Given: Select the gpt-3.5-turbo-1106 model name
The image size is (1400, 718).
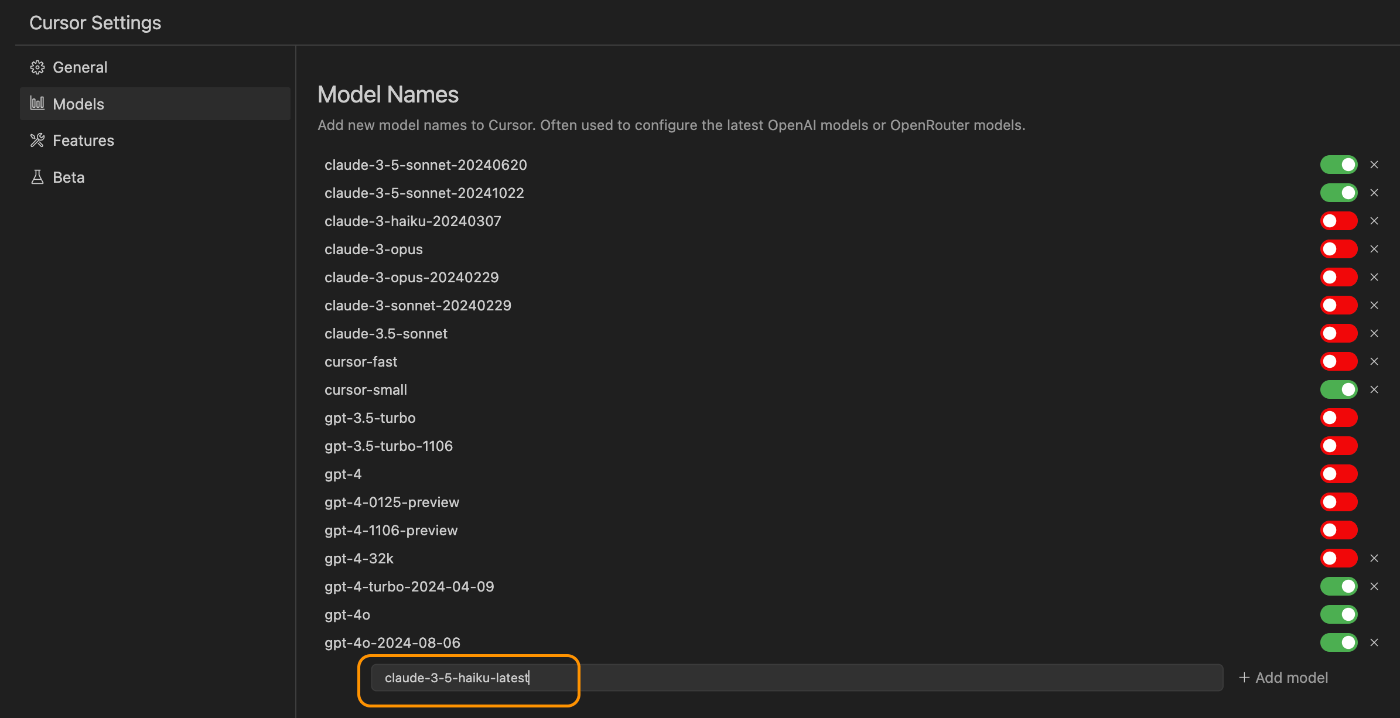Looking at the screenshot, I should 389,446.
